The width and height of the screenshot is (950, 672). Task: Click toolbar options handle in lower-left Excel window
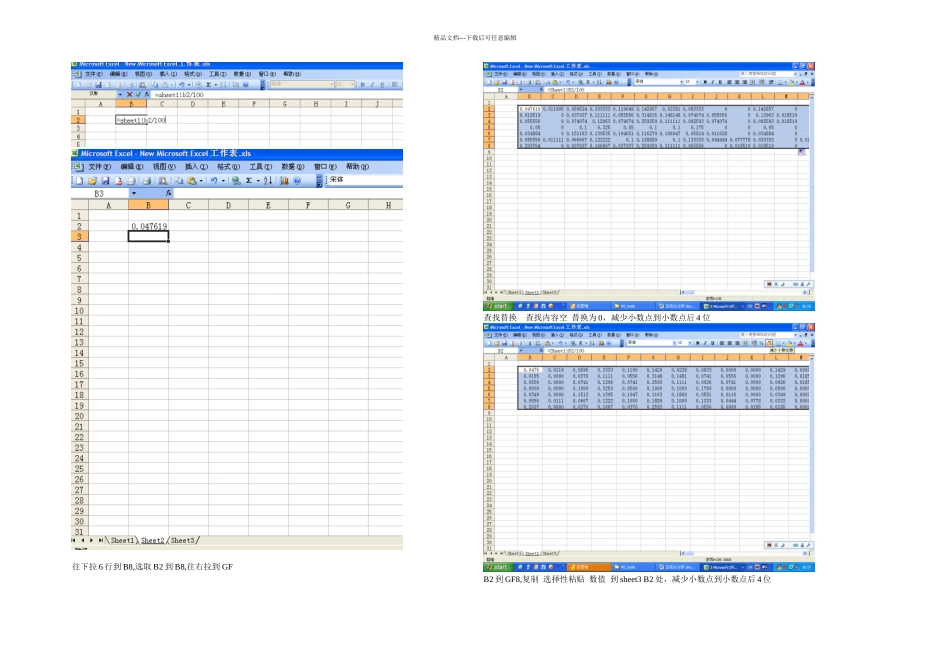[319, 181]
